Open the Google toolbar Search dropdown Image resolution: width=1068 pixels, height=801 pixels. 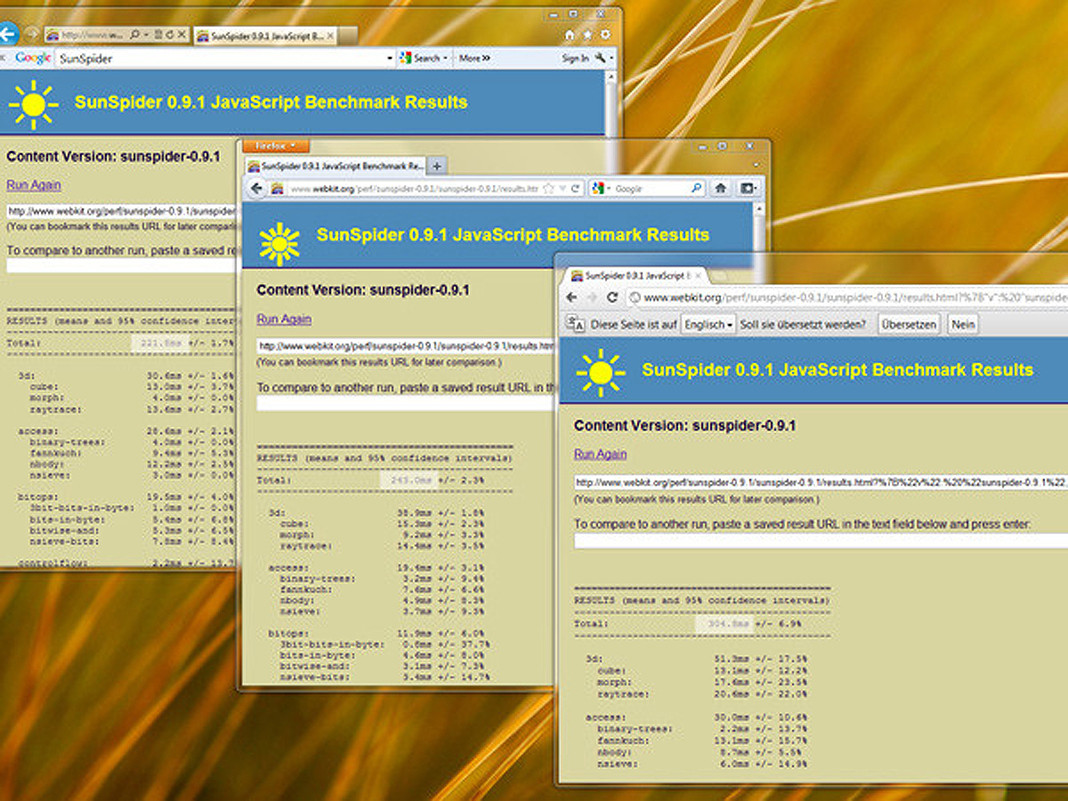[425, 59]
